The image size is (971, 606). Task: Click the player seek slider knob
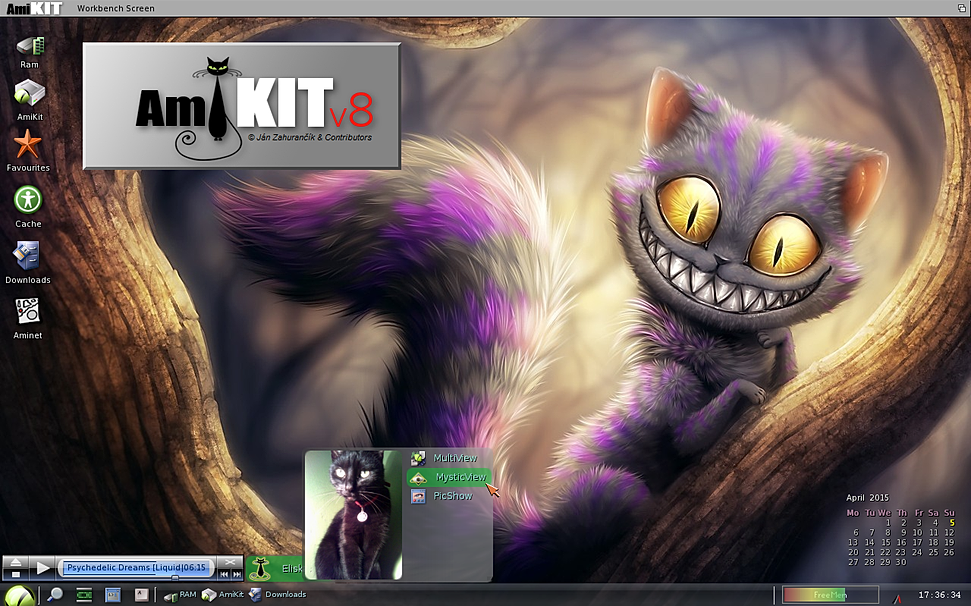(x=175, y=578)
